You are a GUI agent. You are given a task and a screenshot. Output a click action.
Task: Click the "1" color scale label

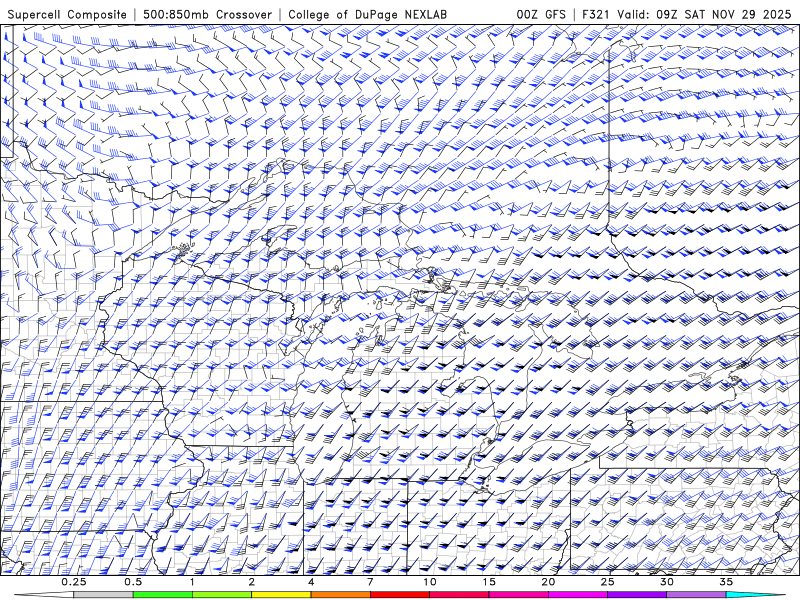click(192, 582)
